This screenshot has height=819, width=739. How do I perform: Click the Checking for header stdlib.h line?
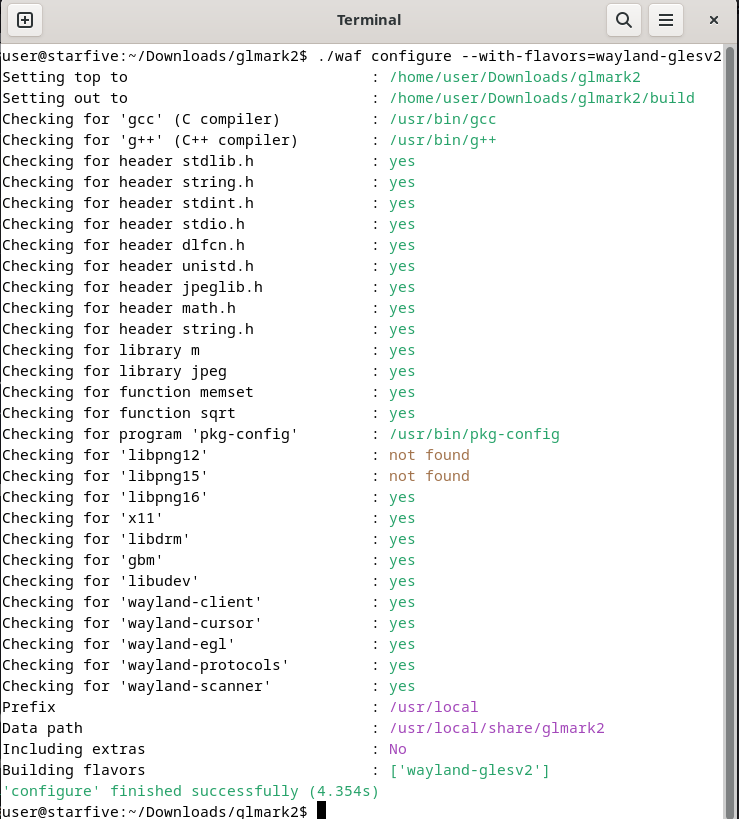(209, 161)
